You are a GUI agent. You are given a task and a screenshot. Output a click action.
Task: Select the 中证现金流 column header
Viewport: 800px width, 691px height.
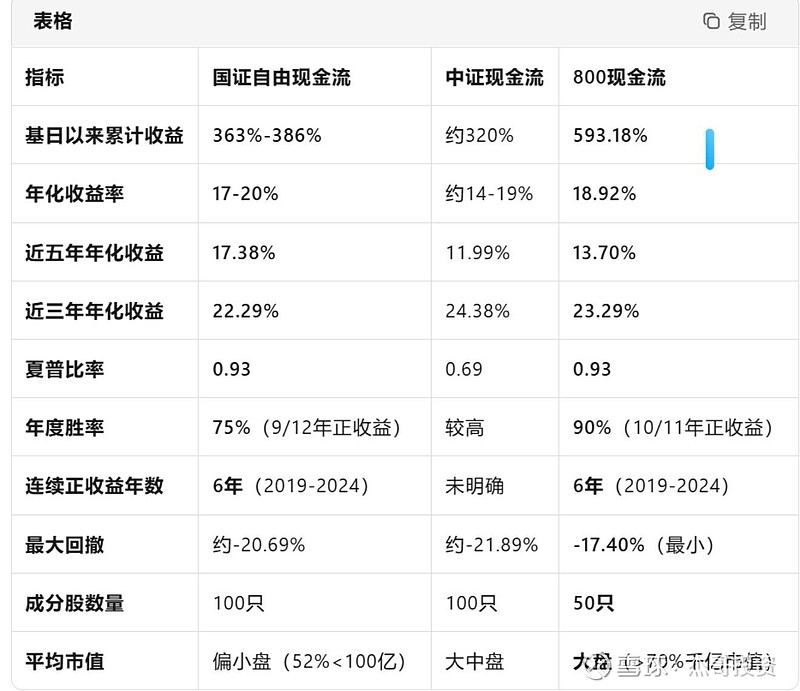coord(494,78)
